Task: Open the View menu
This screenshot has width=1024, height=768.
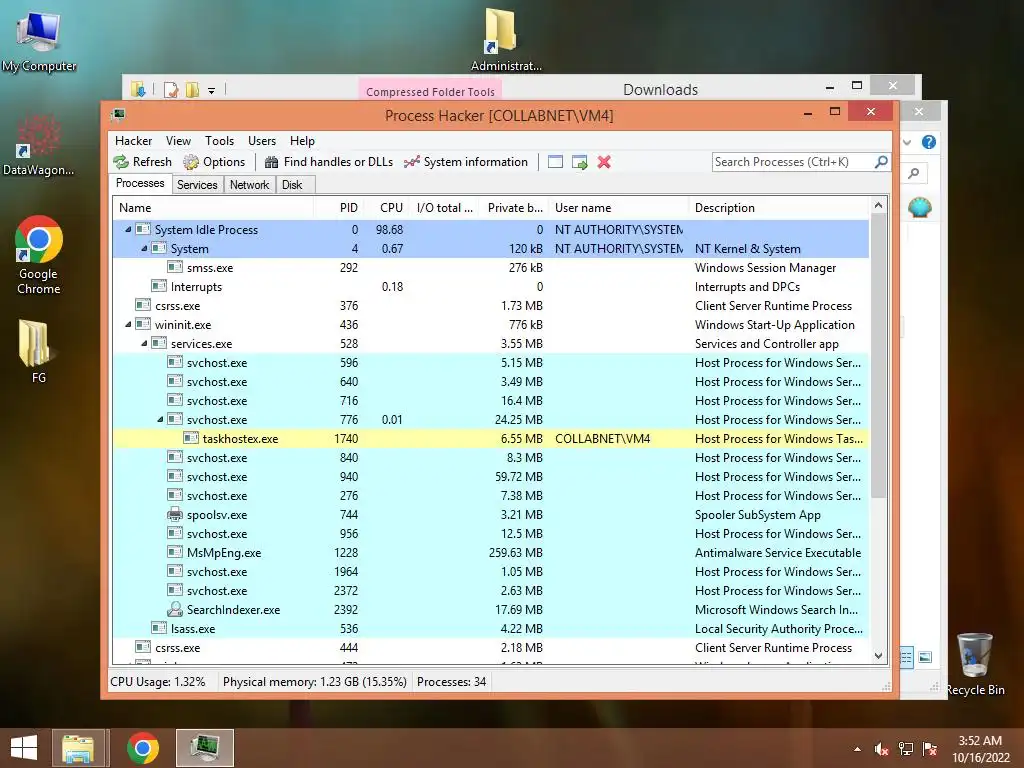Action: 178,141
